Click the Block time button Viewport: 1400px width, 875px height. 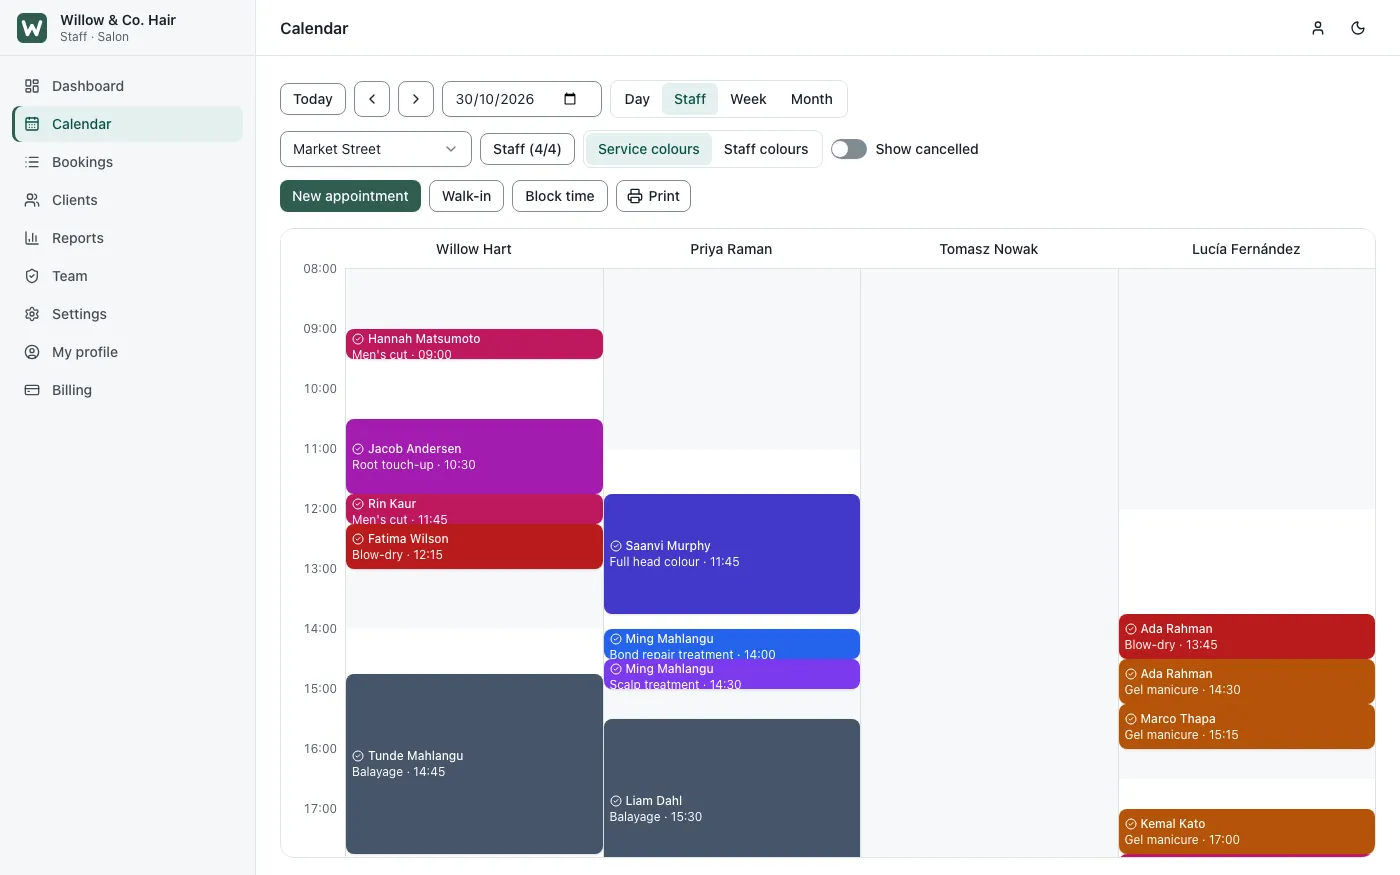pyautogui.click(x=560, y=196)
